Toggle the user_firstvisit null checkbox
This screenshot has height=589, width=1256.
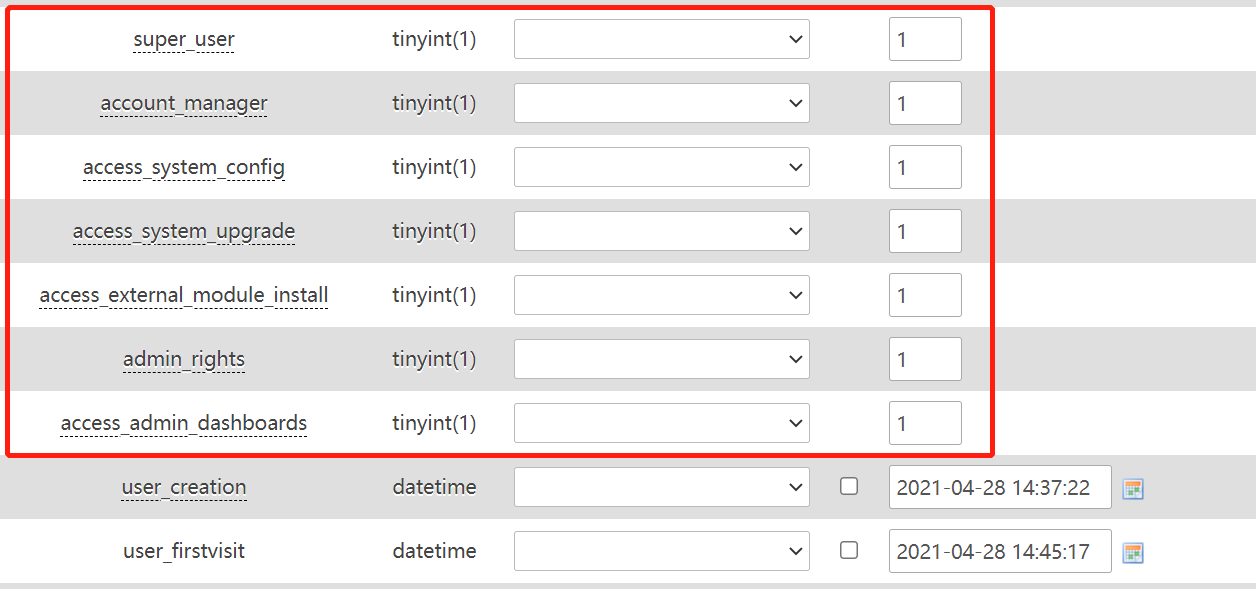point(849,550)
